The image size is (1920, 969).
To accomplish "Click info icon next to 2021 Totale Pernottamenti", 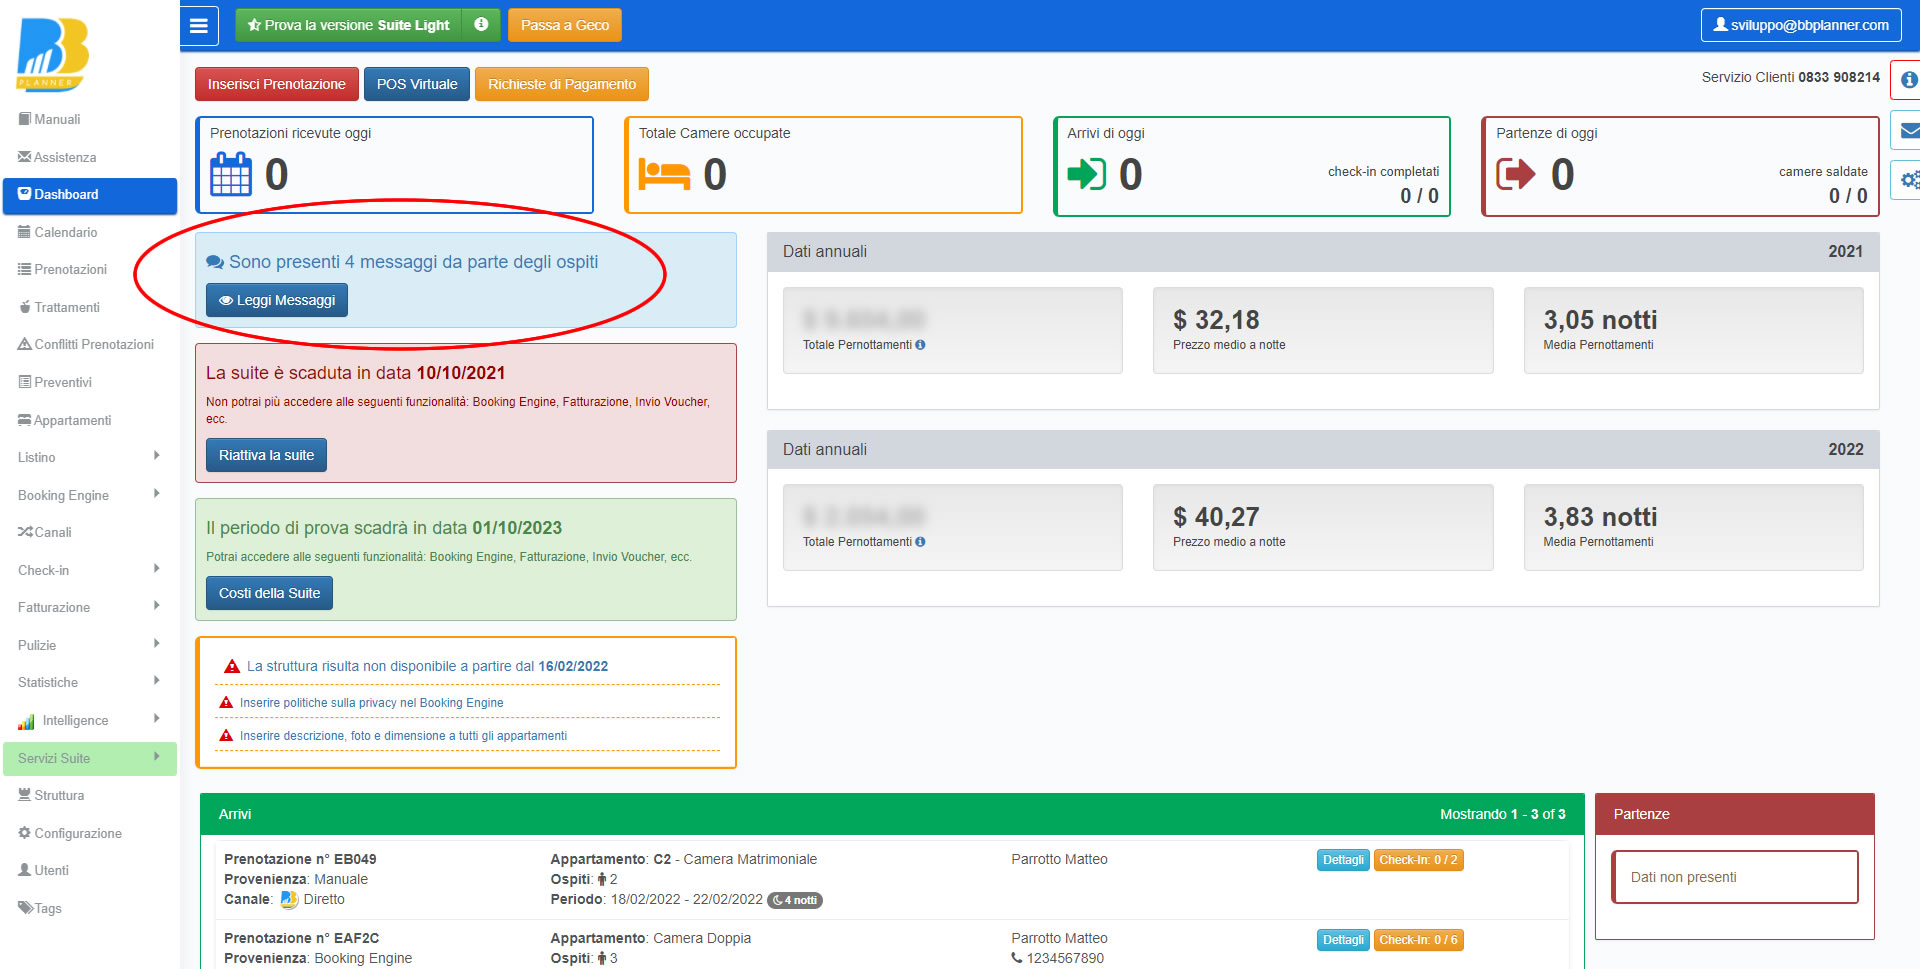I will click(920, 345).
